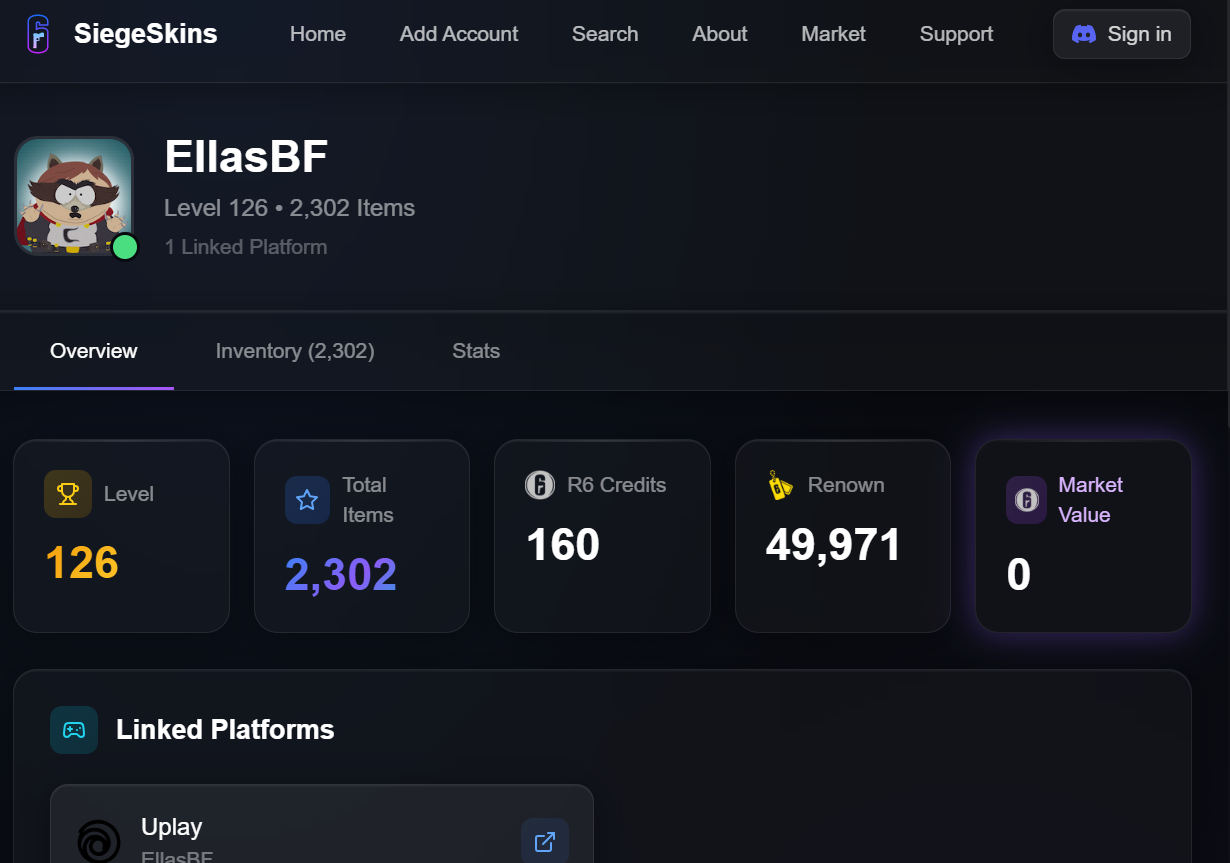Click the green online status dot
Viewport: 1230px width, 863px height.
click(125, 247)
